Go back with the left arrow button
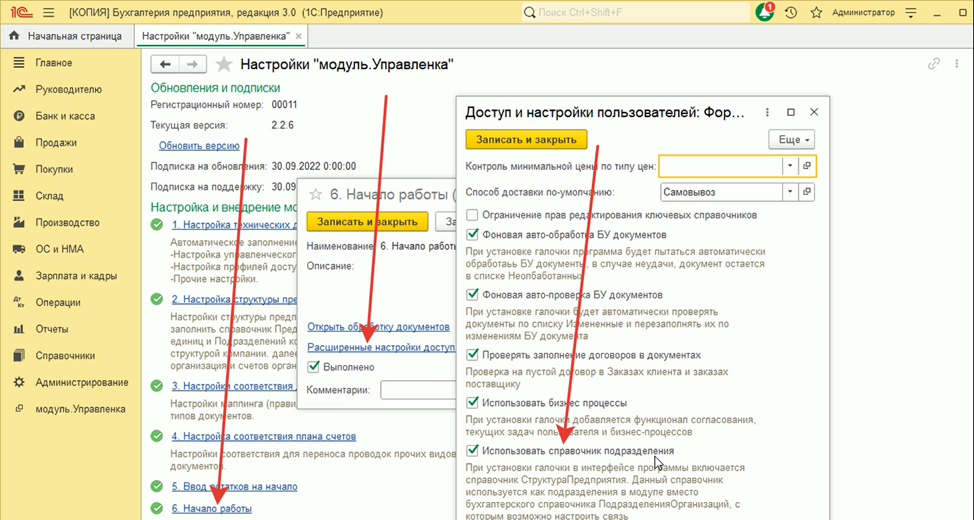This screenshot has width=974, height=520. [165, 64]
